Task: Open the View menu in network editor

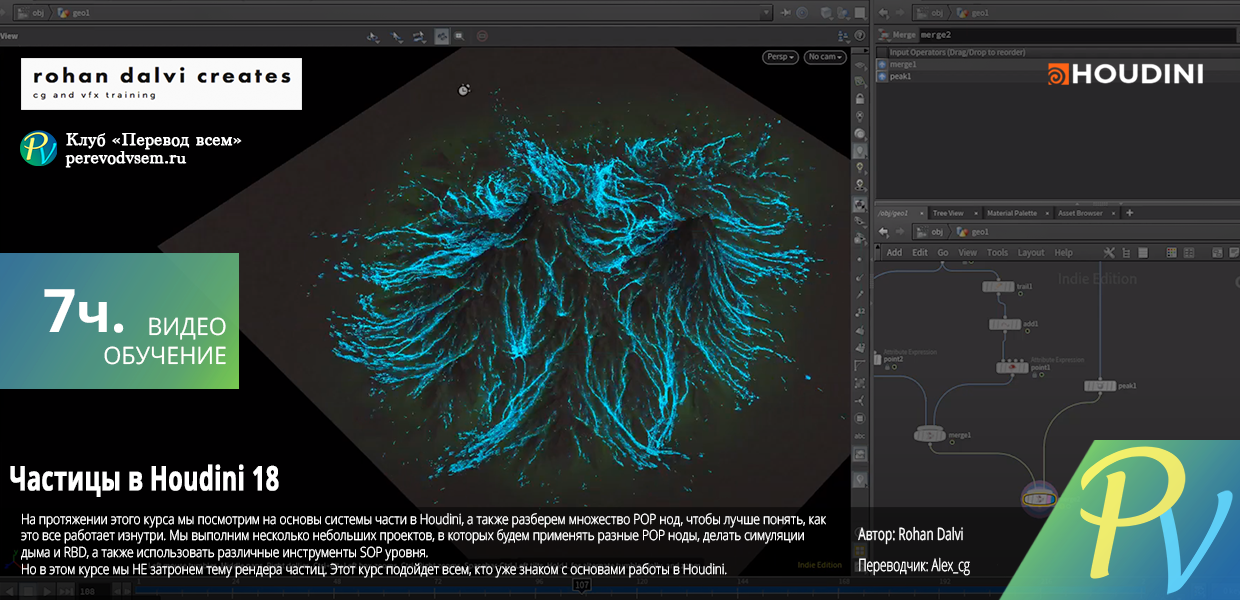Action: point(968,253)
